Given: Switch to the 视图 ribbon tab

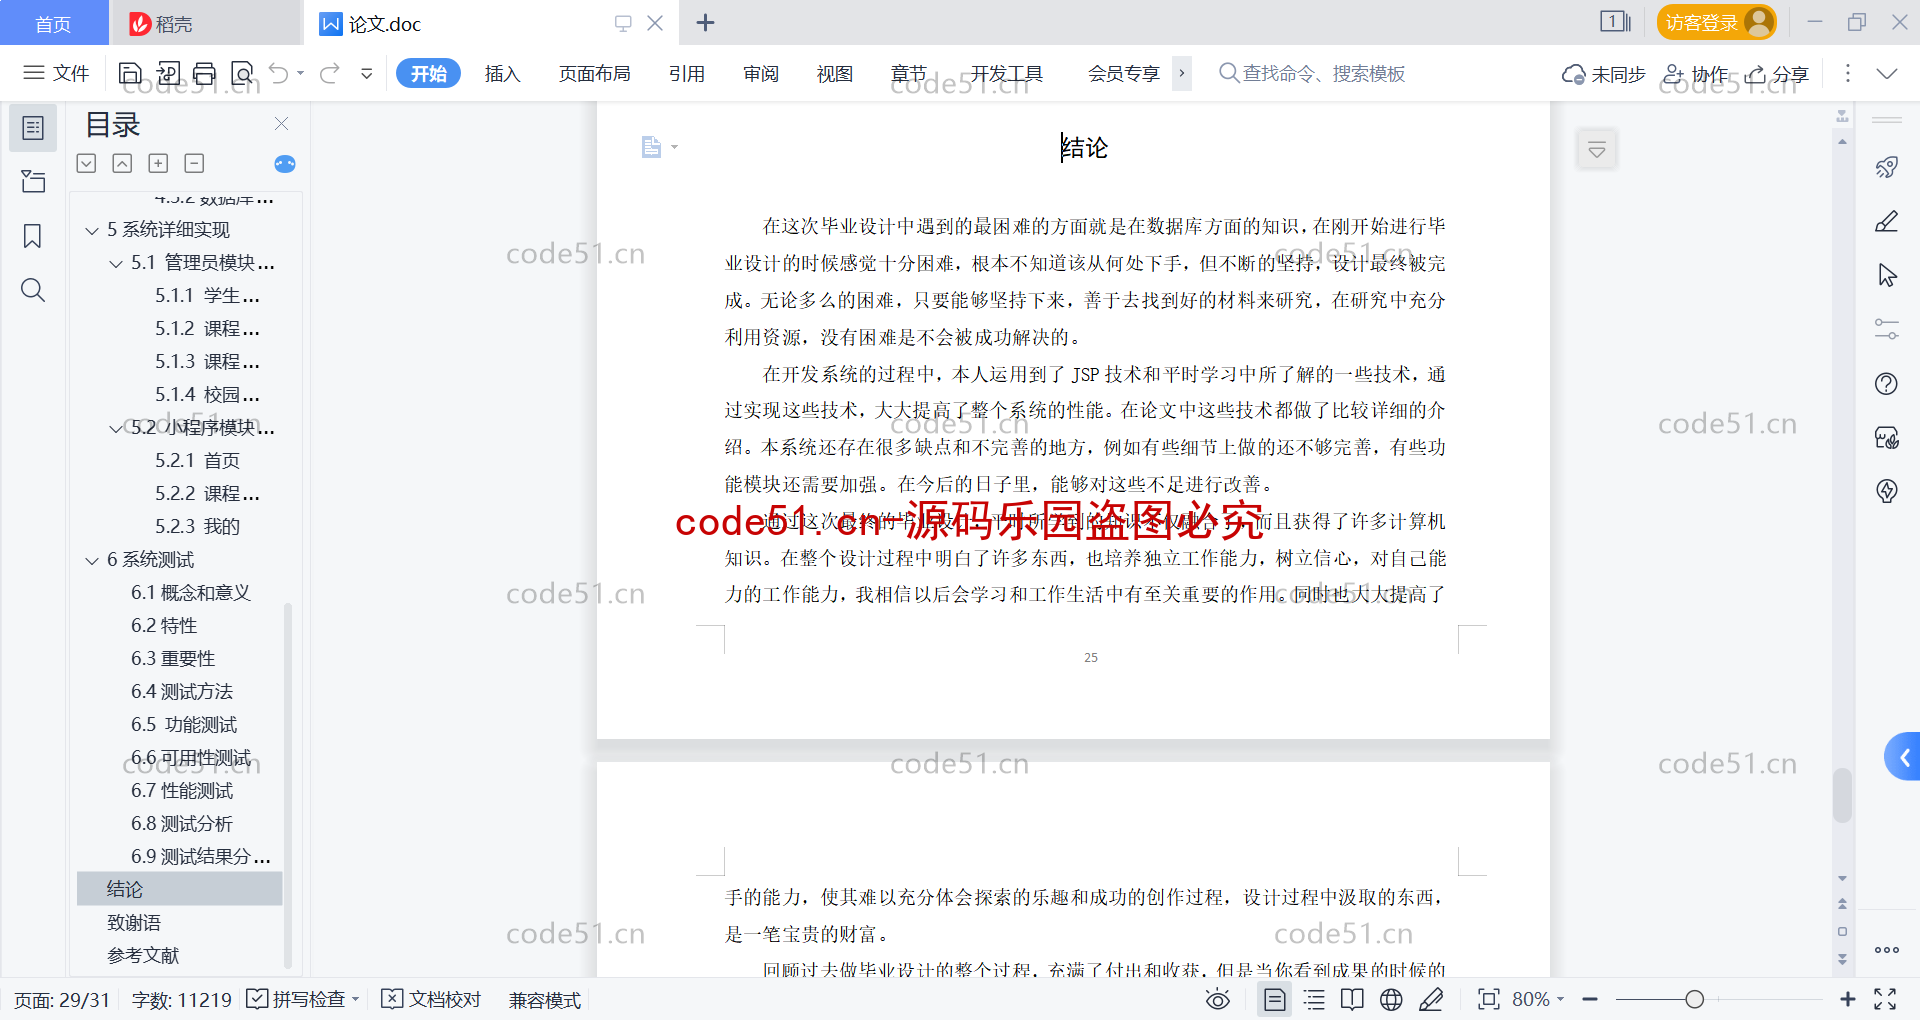Looking at the screenshot, I should [835, 73].
